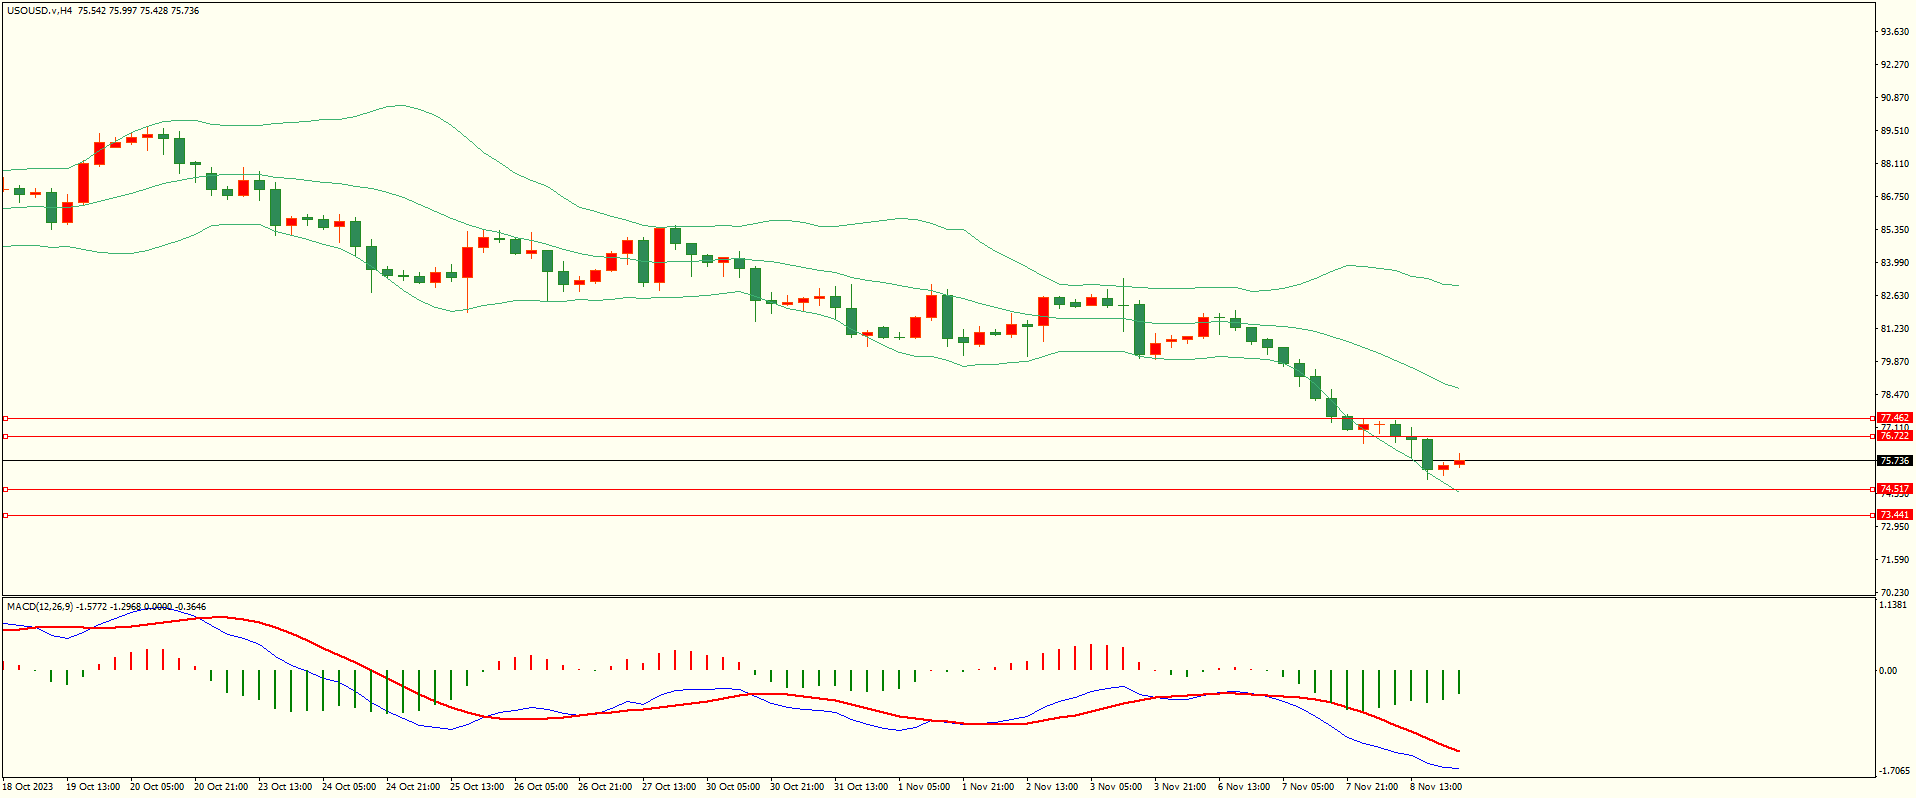Click the 93.630 price on the scale
Screen dimensions: 1916x798
click(1894, 32)
